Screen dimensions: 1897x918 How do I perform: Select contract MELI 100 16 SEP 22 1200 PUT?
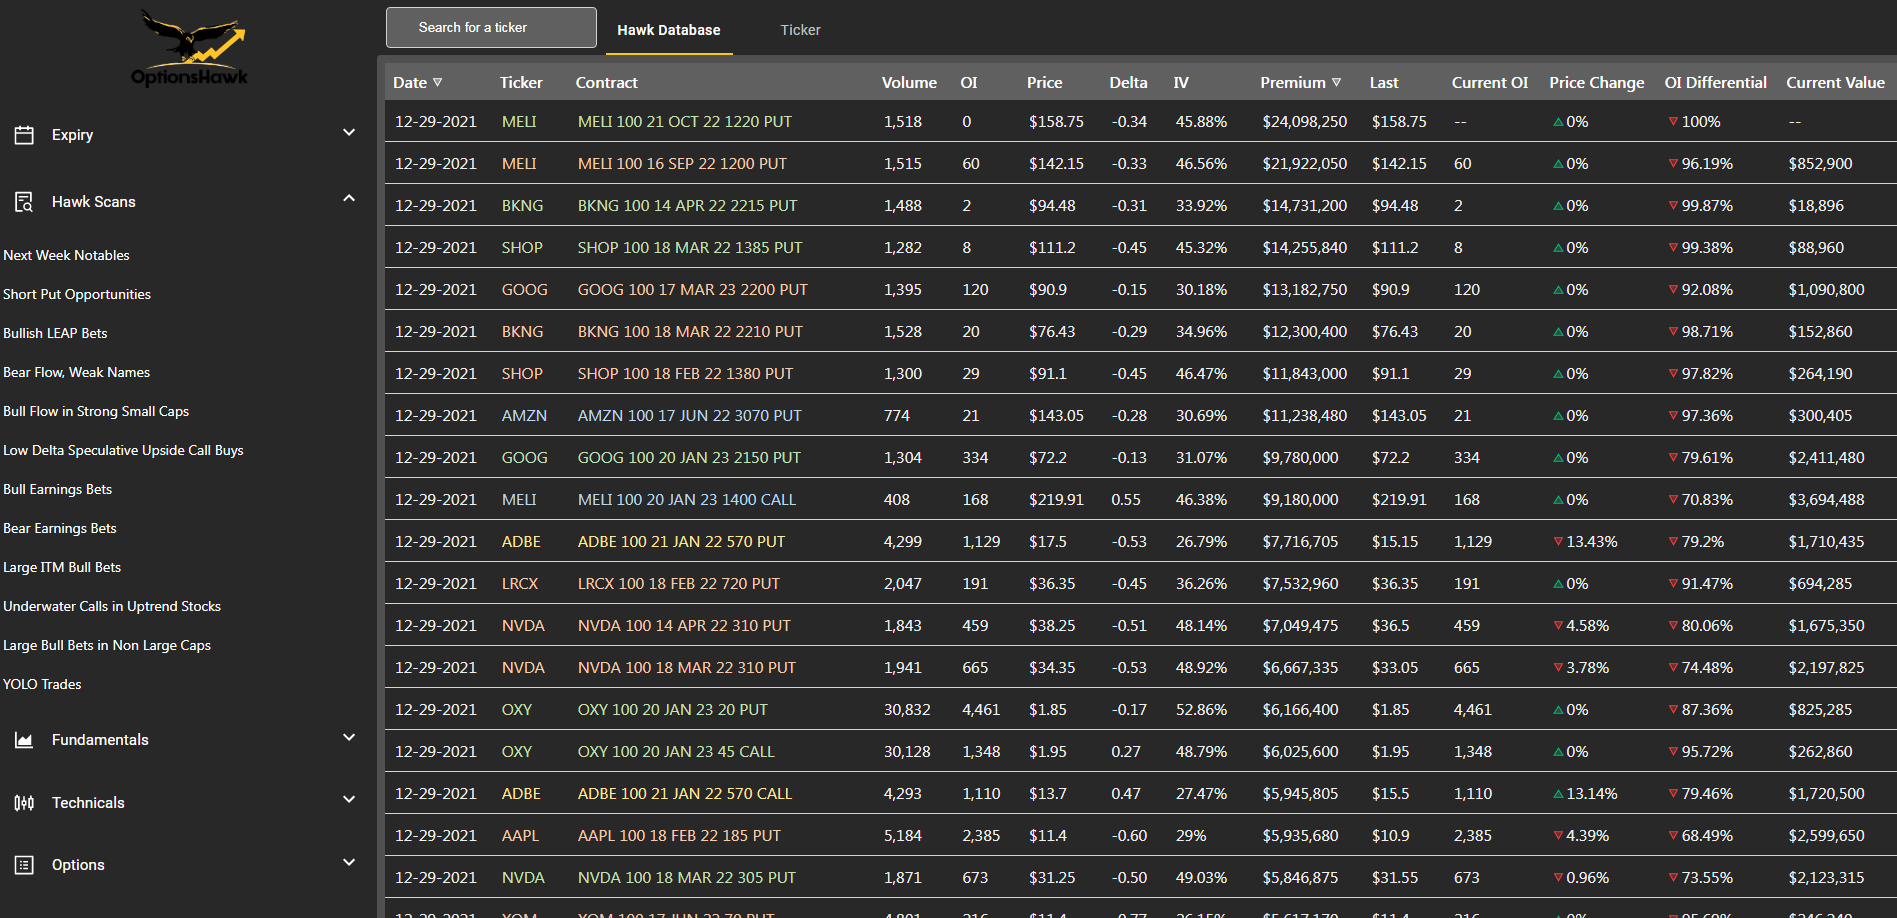pos(682,164)
